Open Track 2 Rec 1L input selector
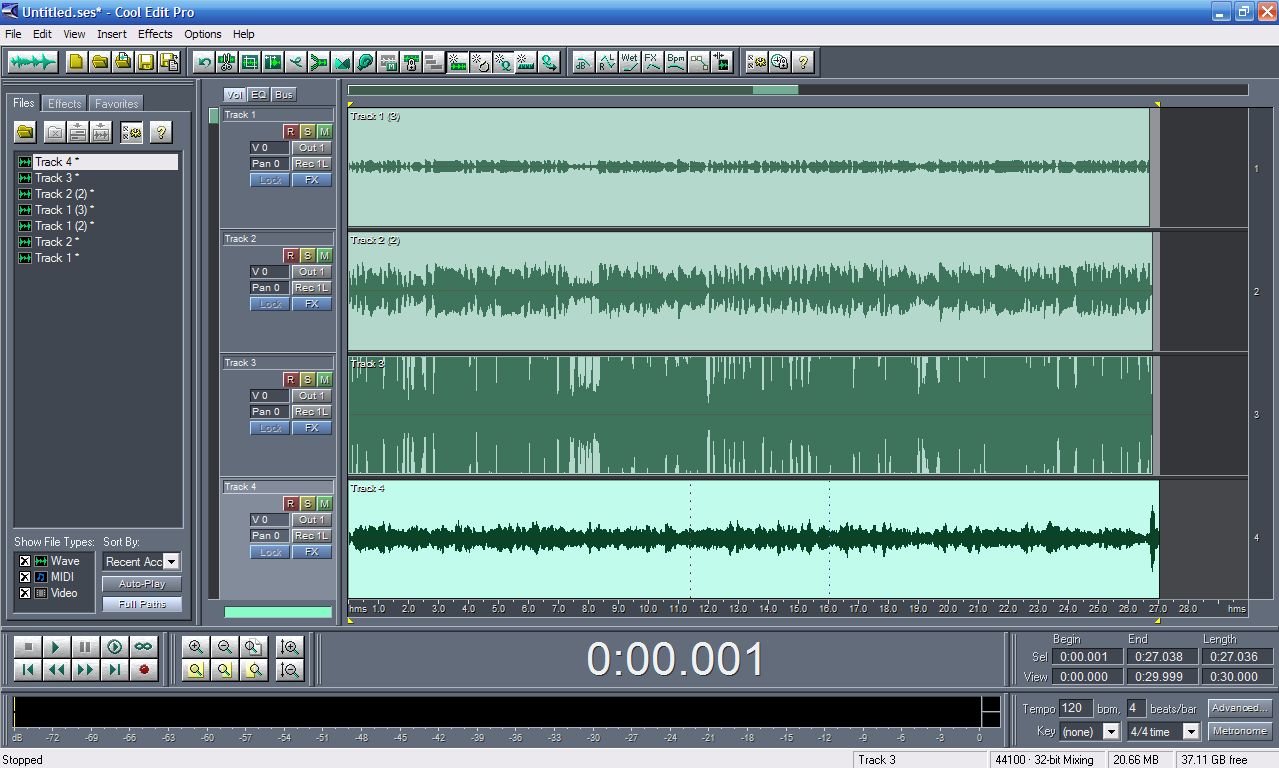The width and height of the screenshot is (1279, 768). (311, 287)
